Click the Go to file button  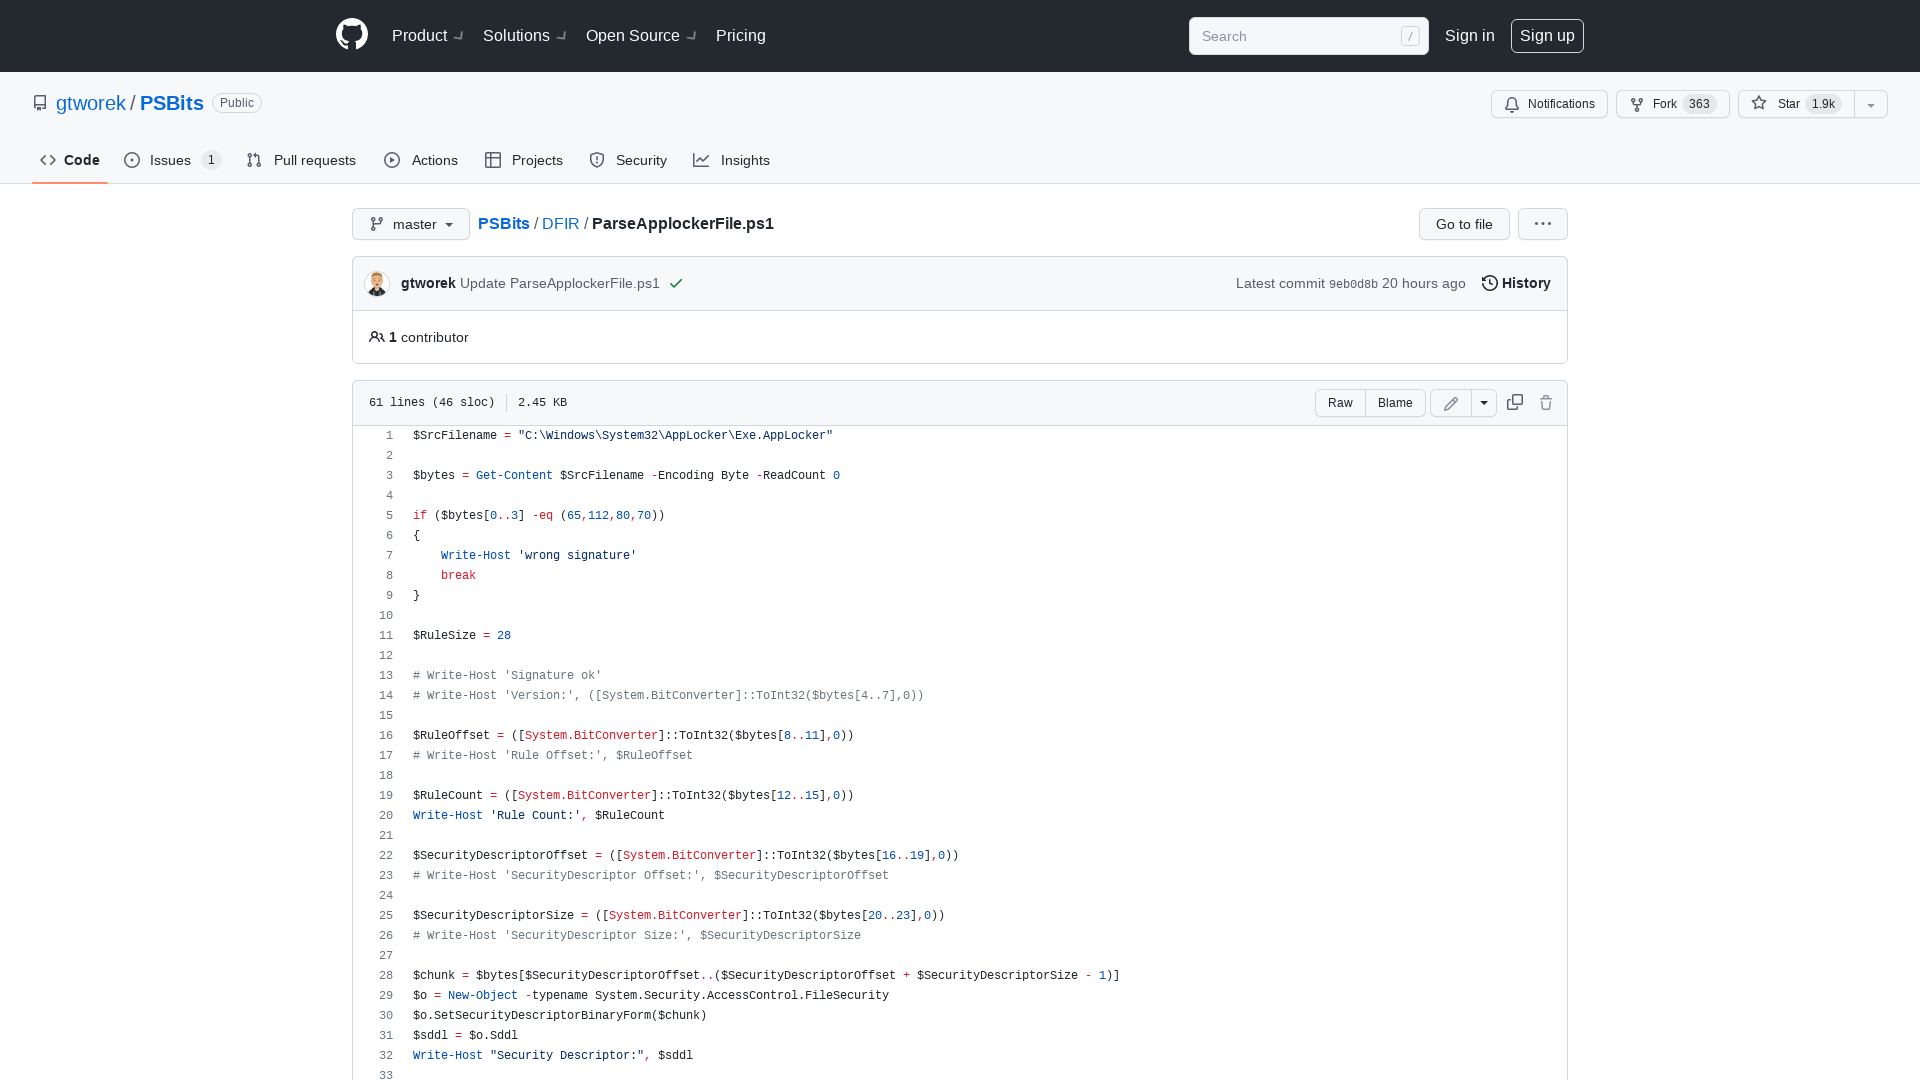pos(1464,224)
